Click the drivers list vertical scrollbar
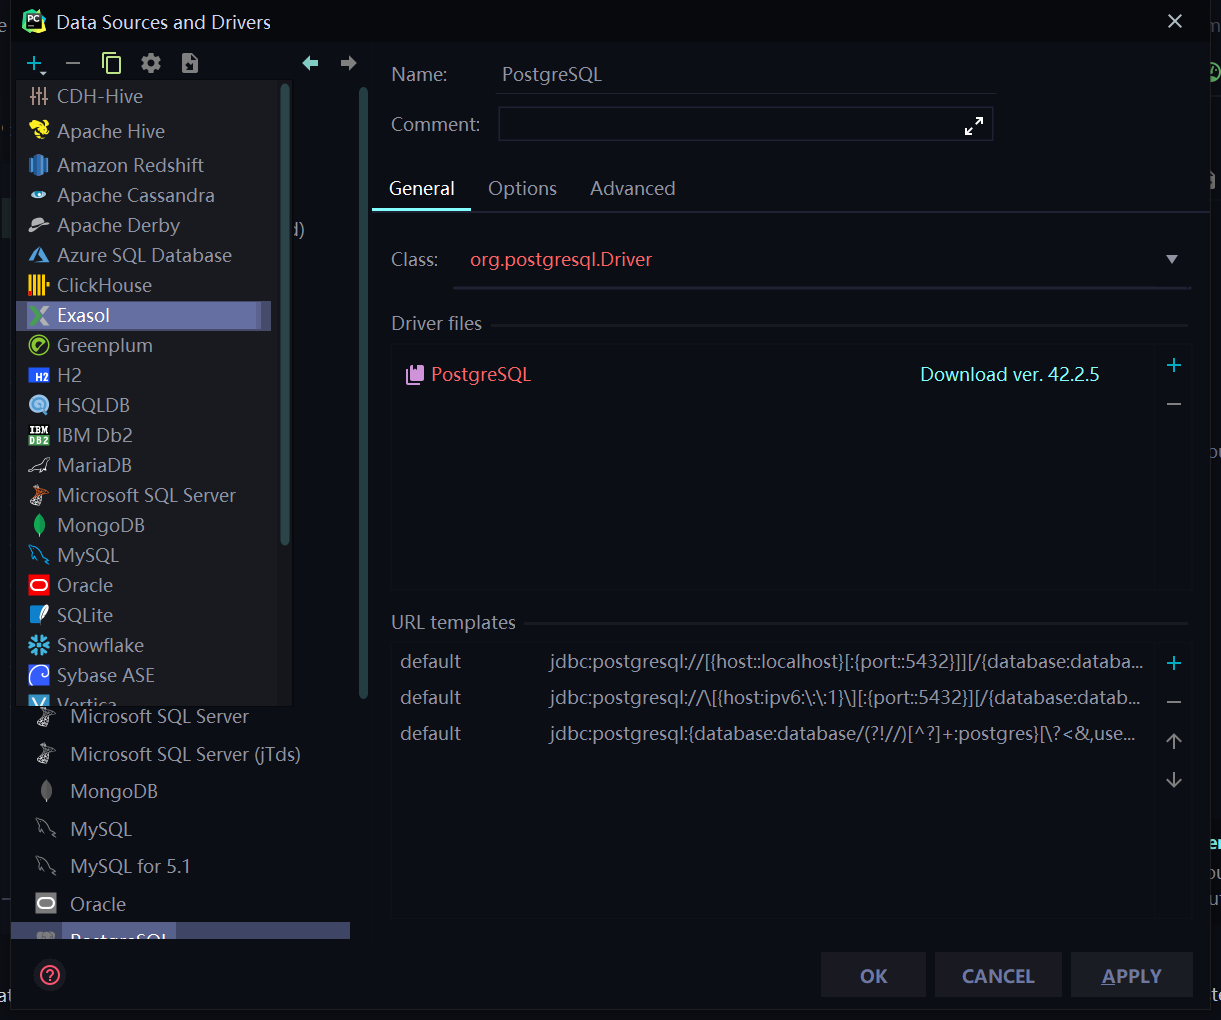Viewport: 1221px width, 1020px height. (363, 392)
